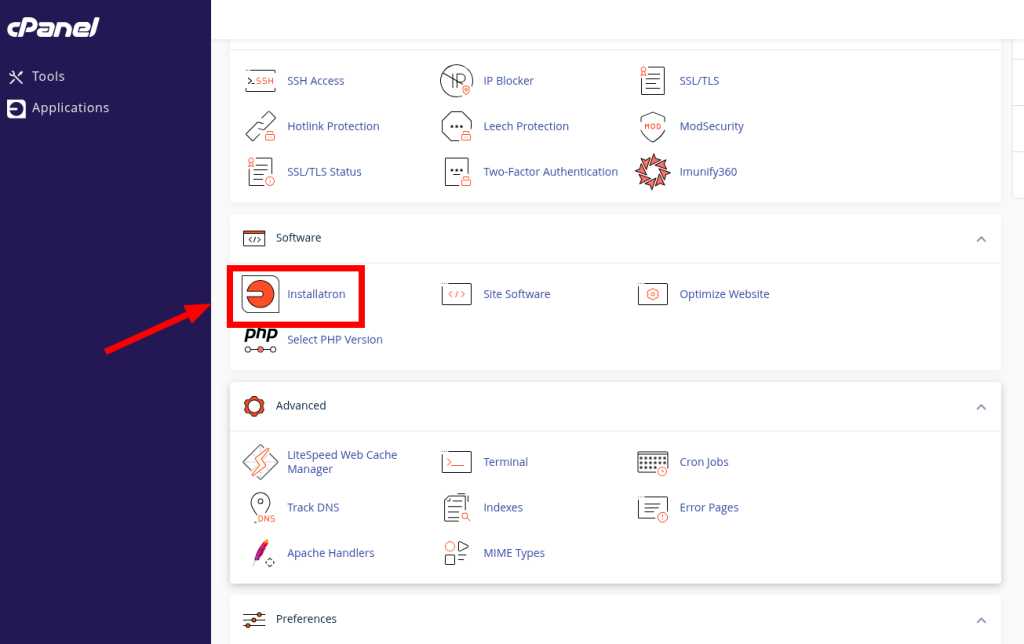The width and height of the screenshot is (1024, 644).
Task: Go to Leech Protection link
Action: 526,127
